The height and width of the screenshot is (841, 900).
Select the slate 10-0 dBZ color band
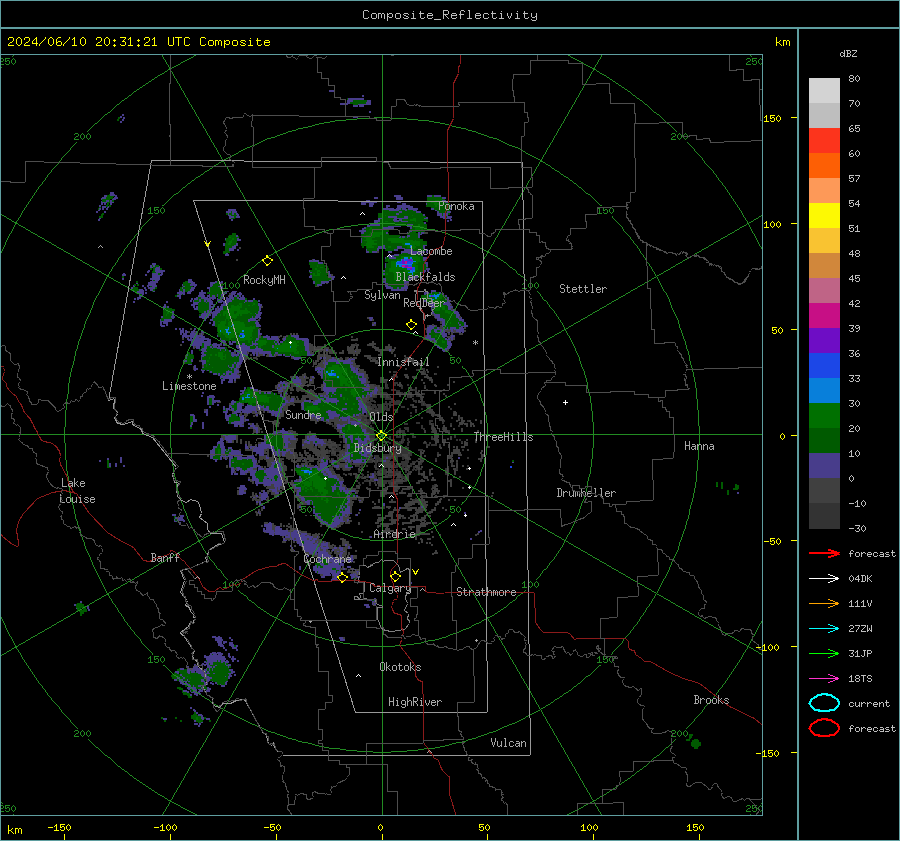point(824,466)
